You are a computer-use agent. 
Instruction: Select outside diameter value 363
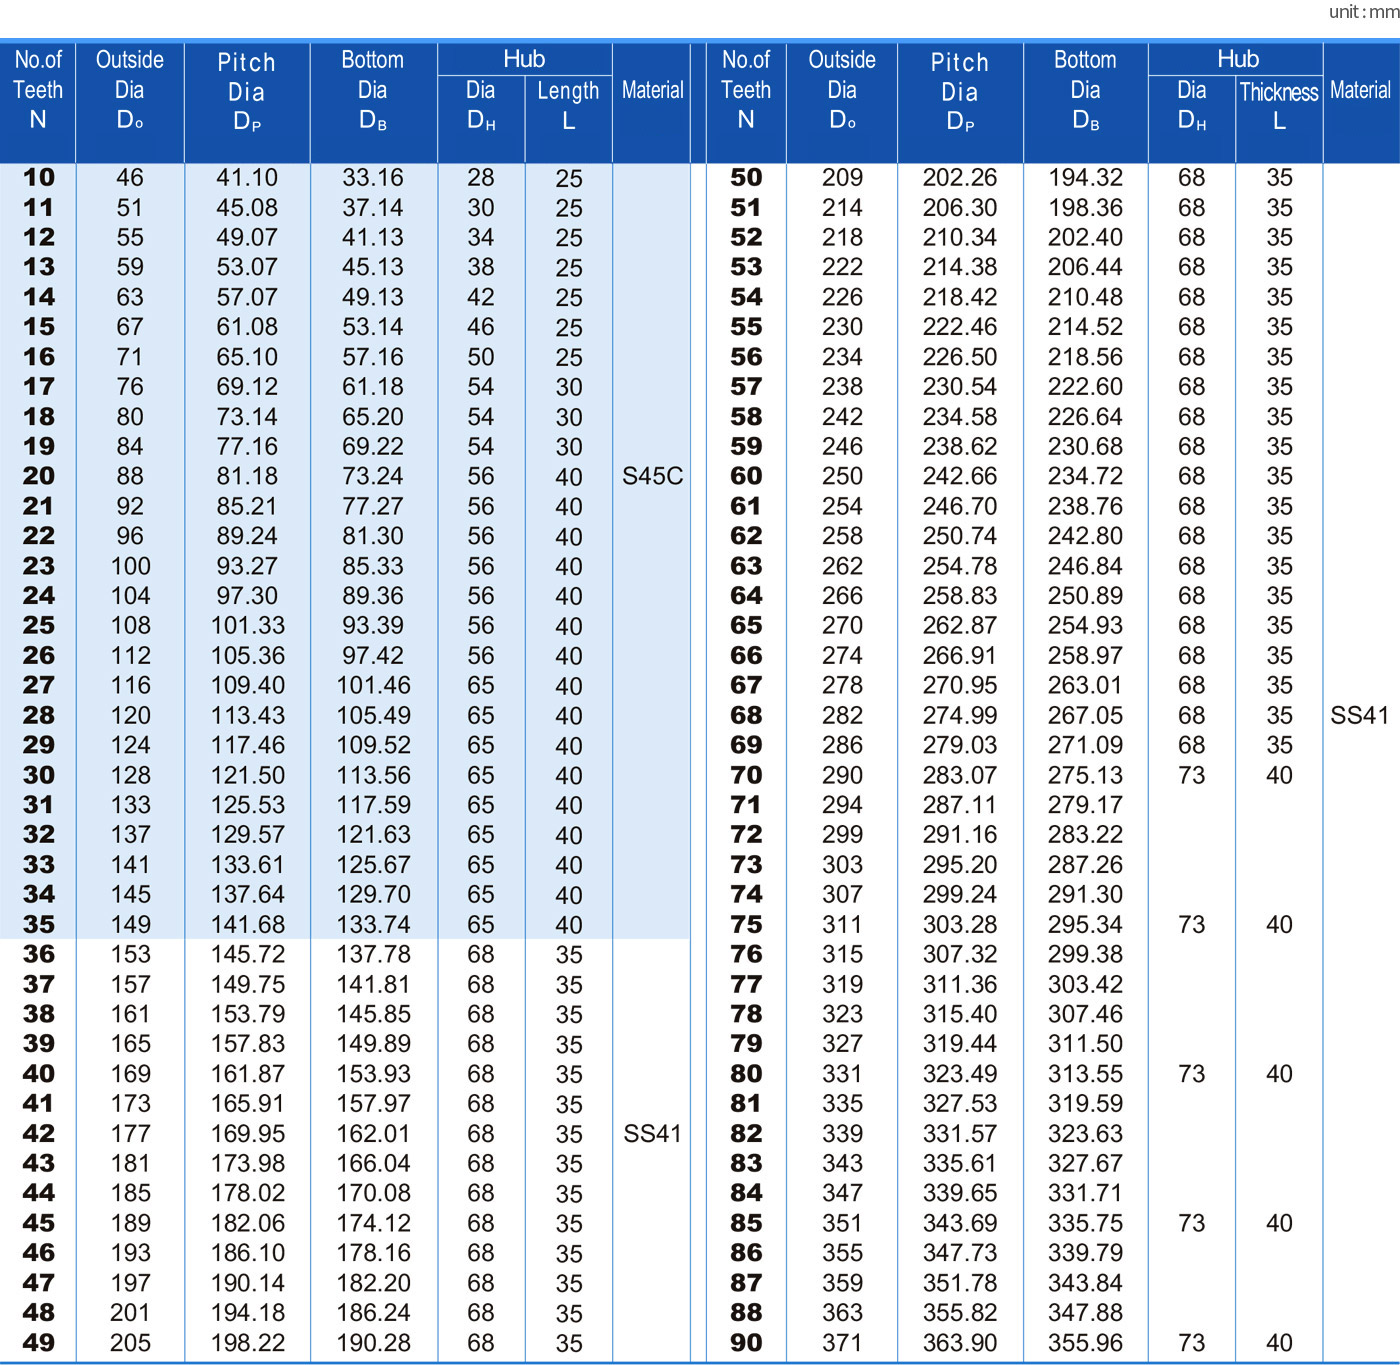click(x=842, y=1312)
